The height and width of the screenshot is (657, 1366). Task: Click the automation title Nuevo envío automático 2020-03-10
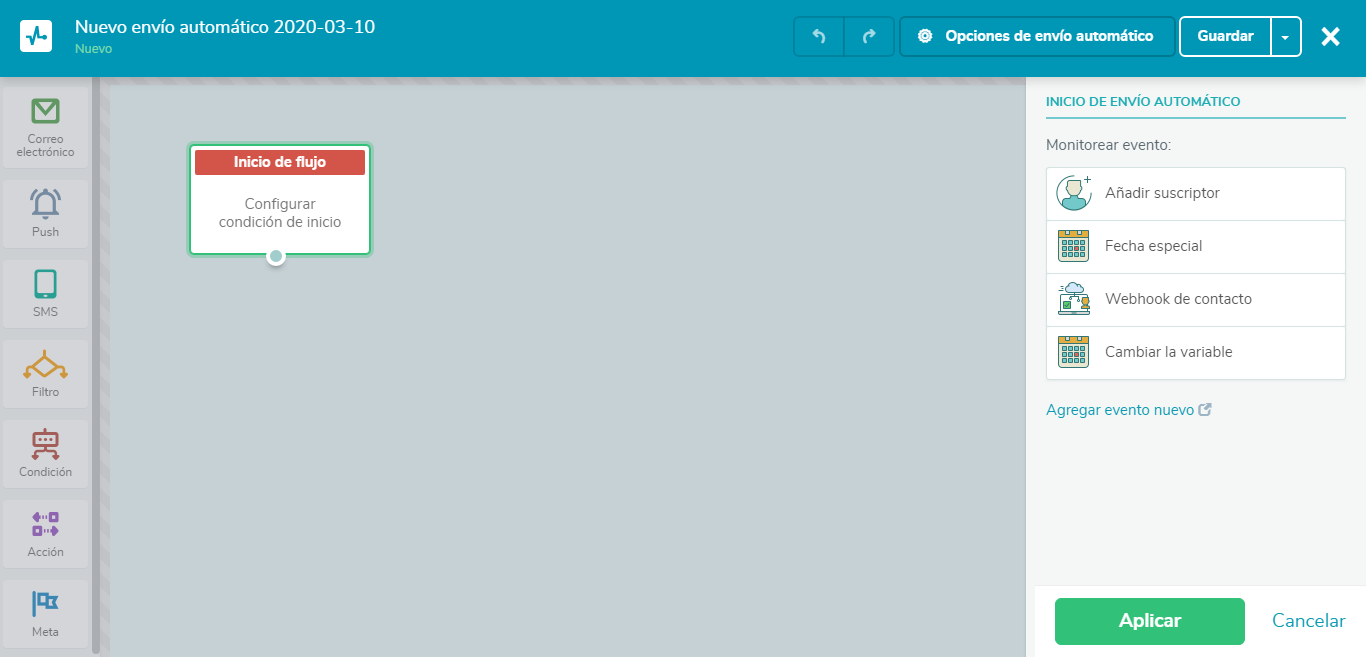[225, 27]
